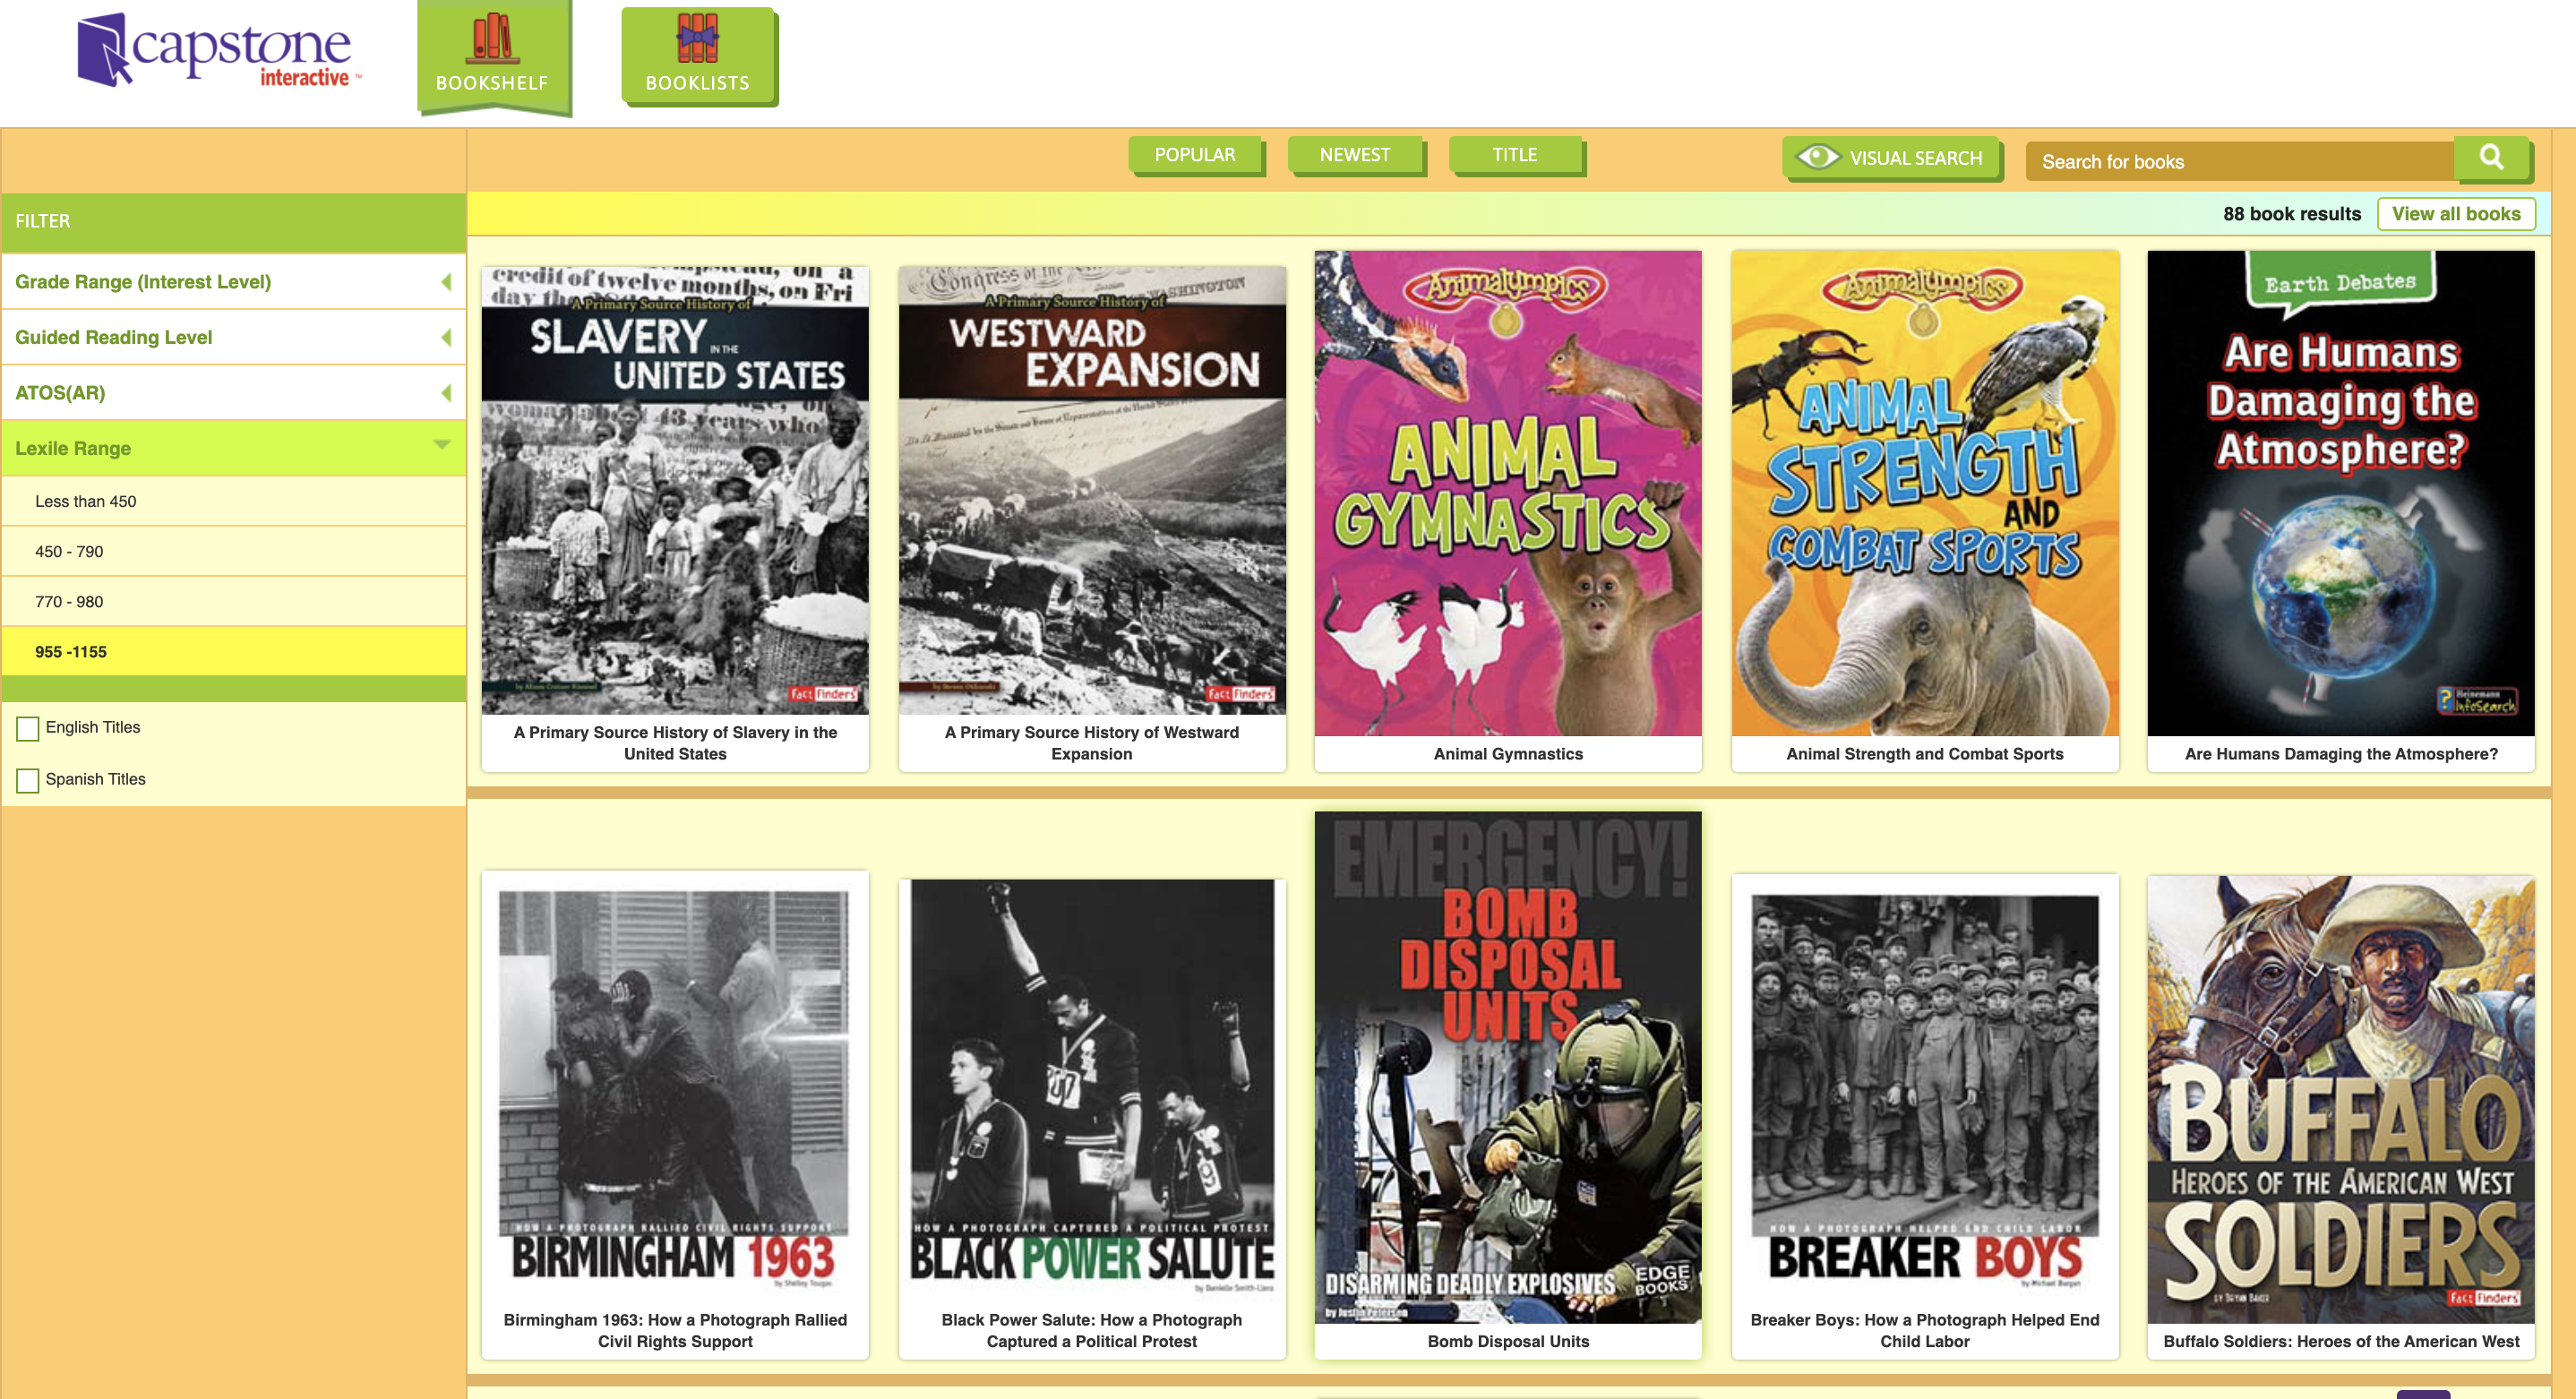Click title 'Bomb Disposal Units' under cover
Image resolution: width=2576 pixels, height=1399 pixels.
tap(1508, 1342)
